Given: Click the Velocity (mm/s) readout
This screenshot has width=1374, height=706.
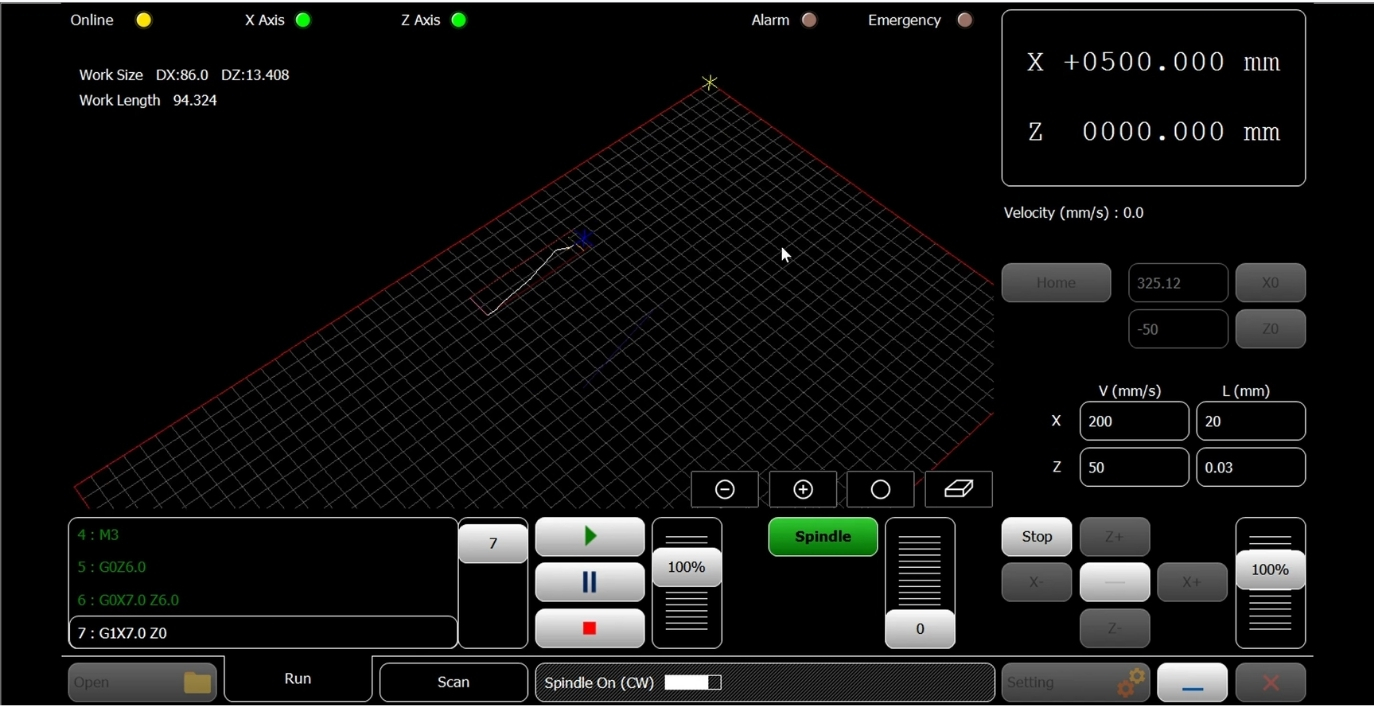Looking at the screenshot, I should 1074,213.
